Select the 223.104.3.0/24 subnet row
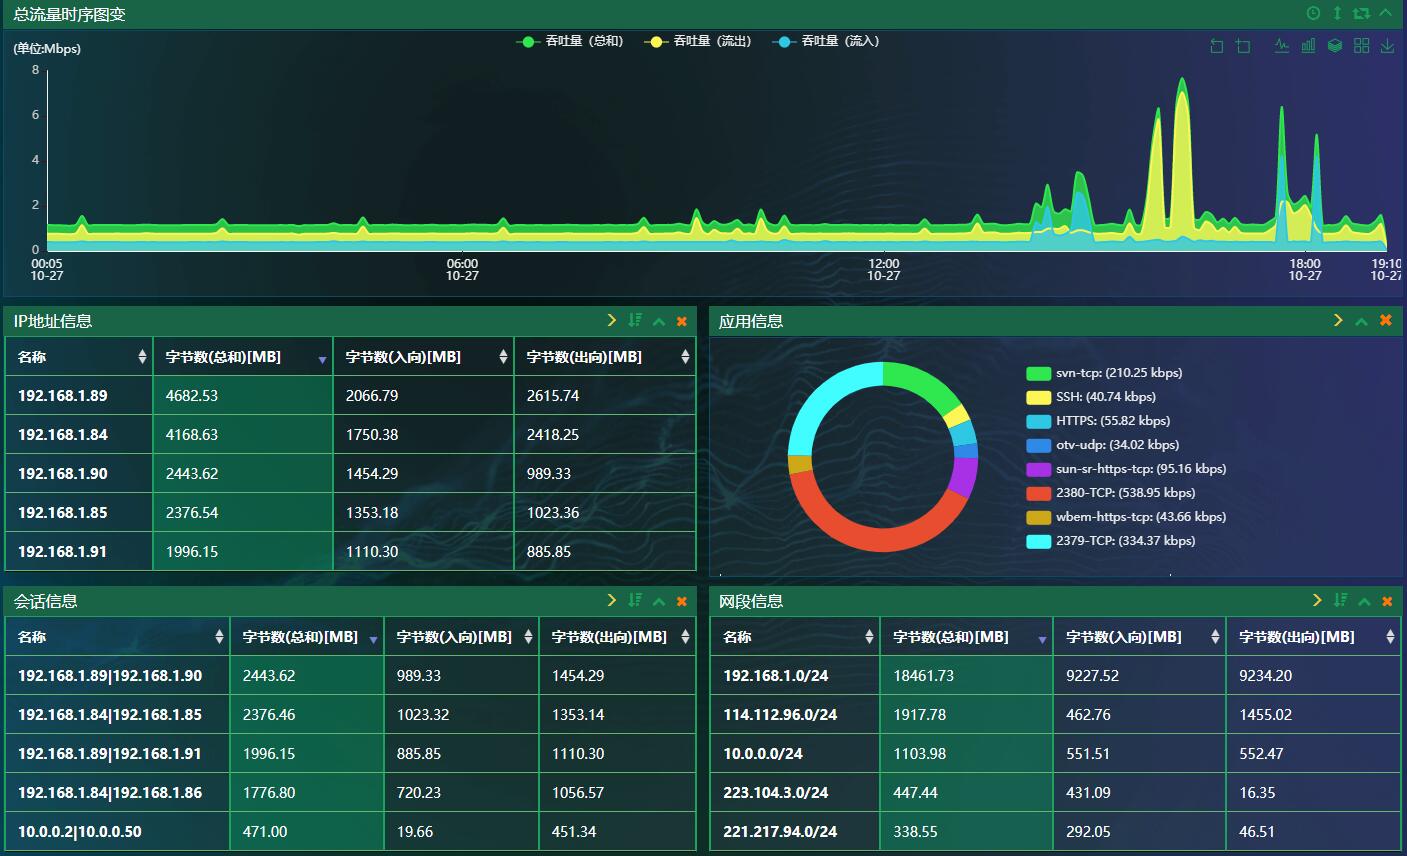Screen dimensions: 1407x856 [1056, 793]
